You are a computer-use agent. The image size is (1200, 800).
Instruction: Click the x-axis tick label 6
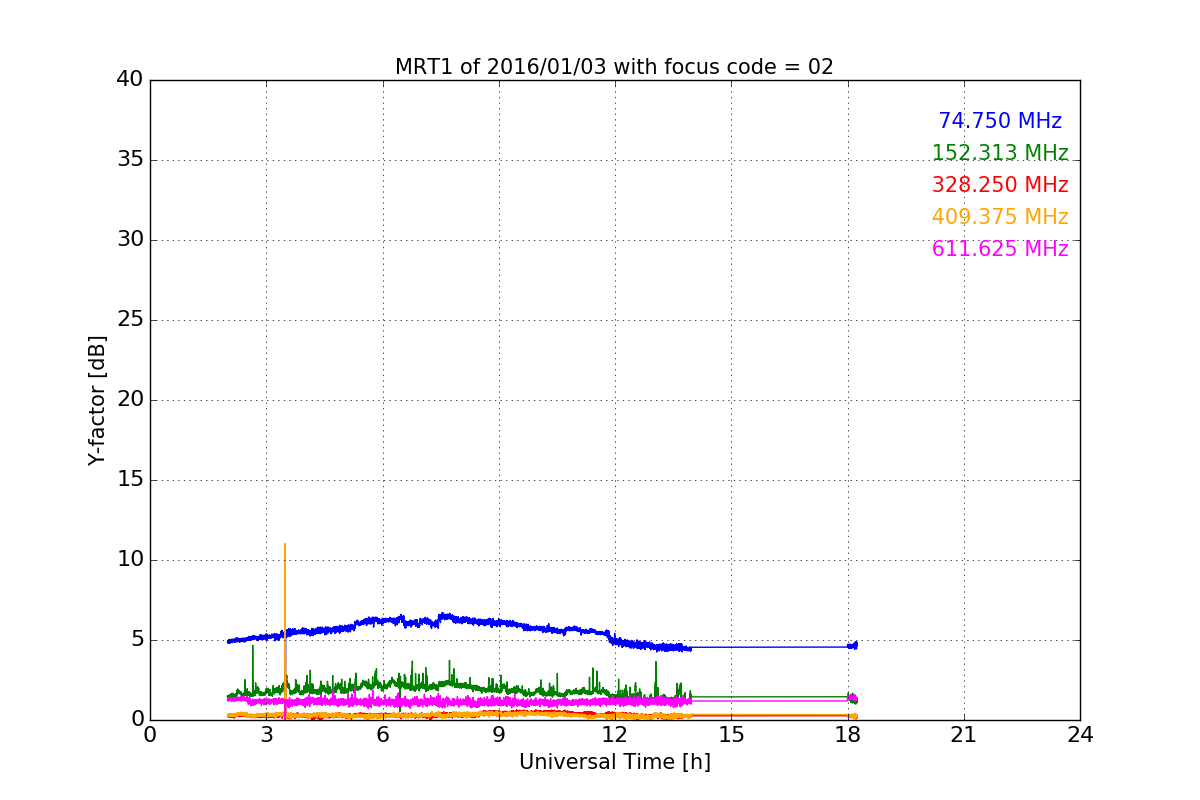[383, 735]
